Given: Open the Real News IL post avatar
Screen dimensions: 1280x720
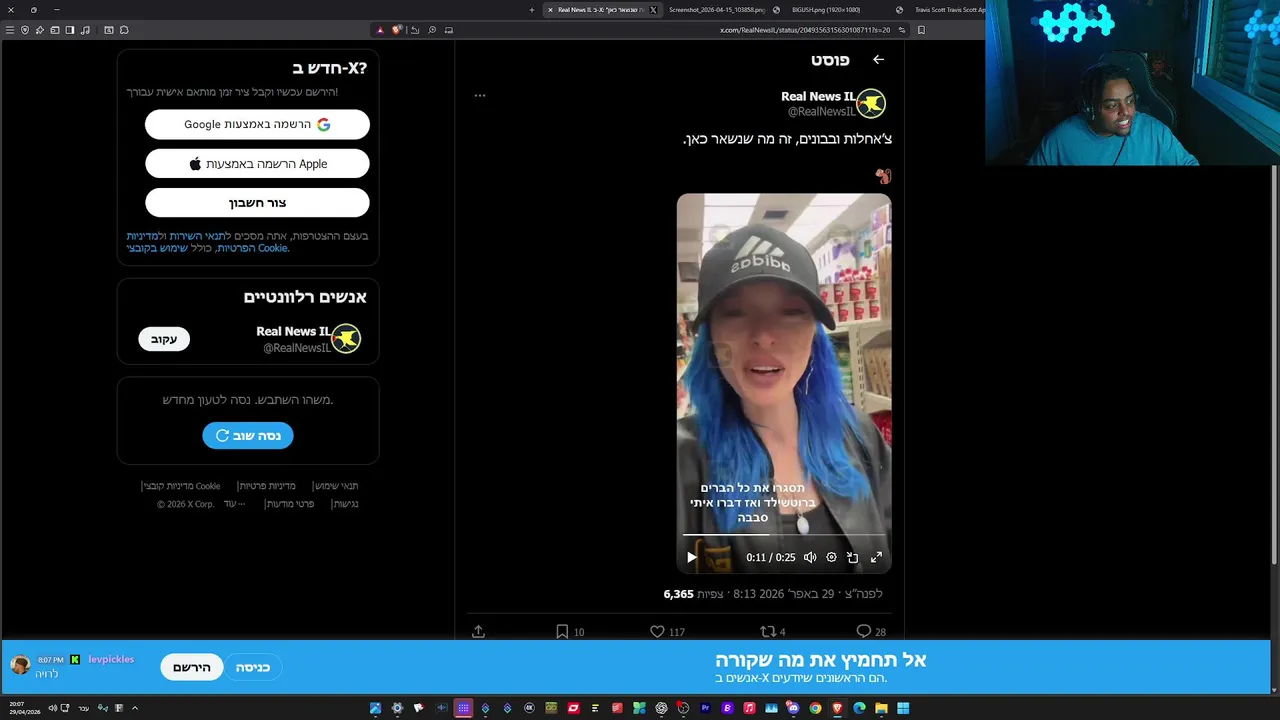Looking at the screenshot, I should point(872,103).
